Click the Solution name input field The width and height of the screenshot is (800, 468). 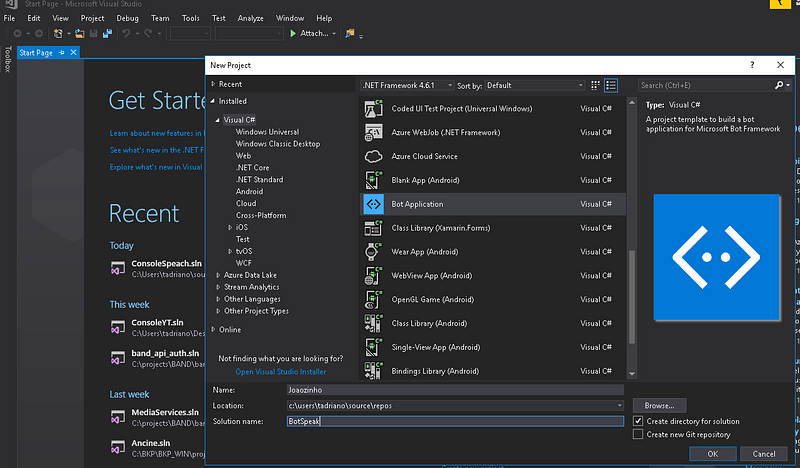pos(455,421)
